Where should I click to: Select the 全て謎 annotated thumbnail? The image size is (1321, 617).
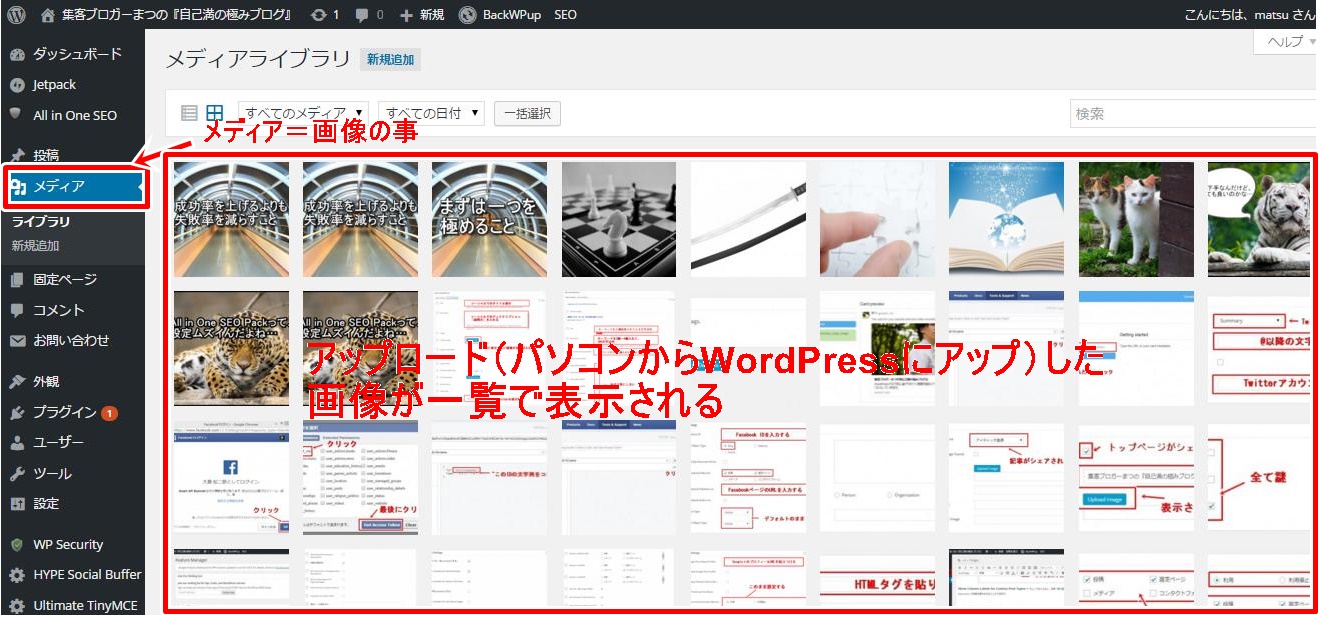tap(1258, 478)
